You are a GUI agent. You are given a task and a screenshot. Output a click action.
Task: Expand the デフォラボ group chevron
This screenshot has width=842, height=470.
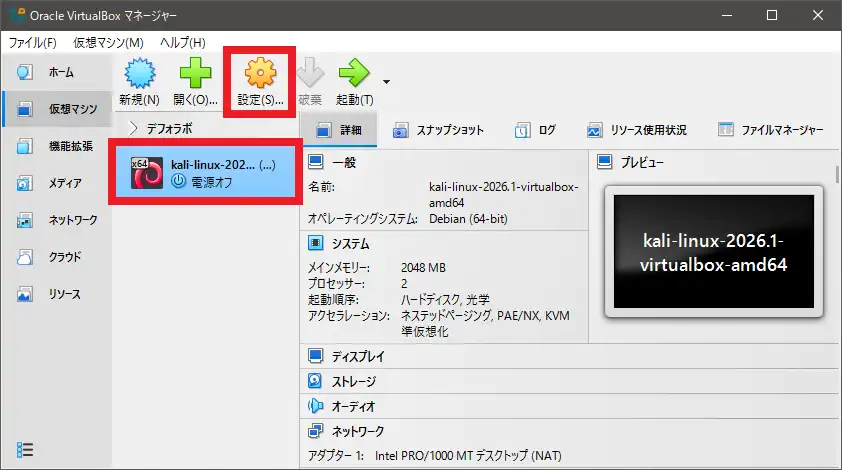pyautogui.click(x=134, y=129)
